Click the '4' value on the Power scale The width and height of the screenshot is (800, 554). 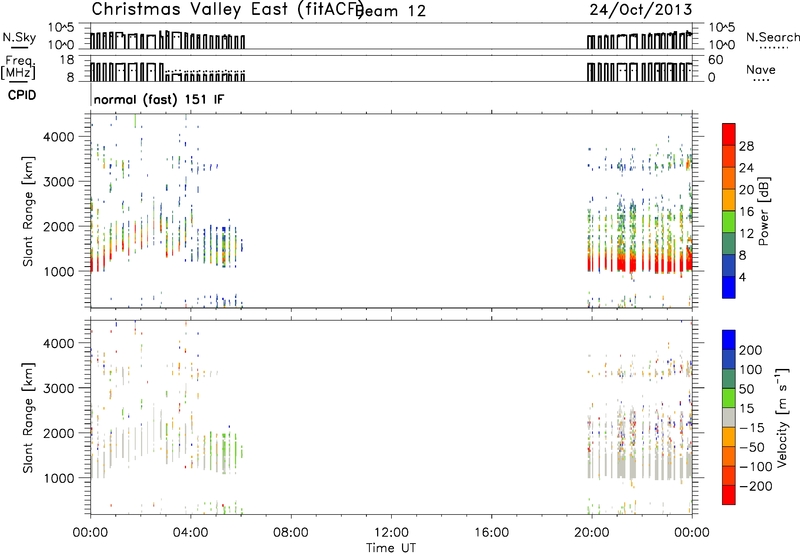tap(742, 277)
